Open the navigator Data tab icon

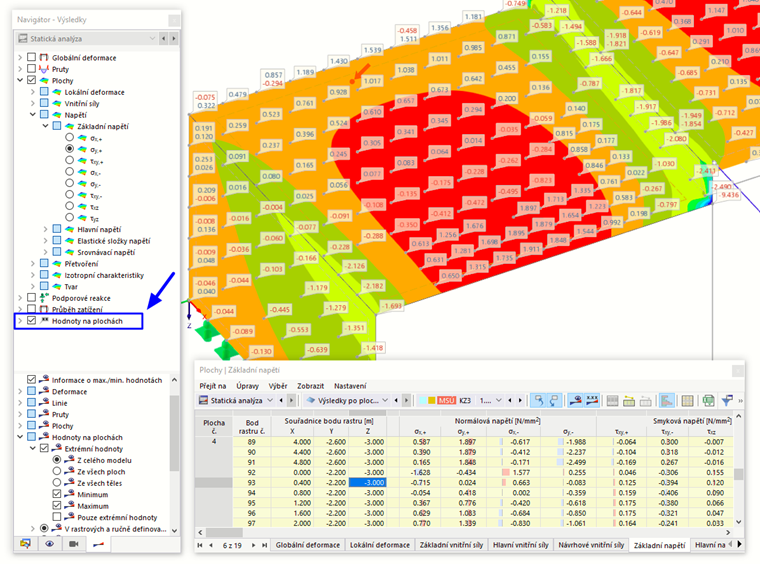click(25, 544)
